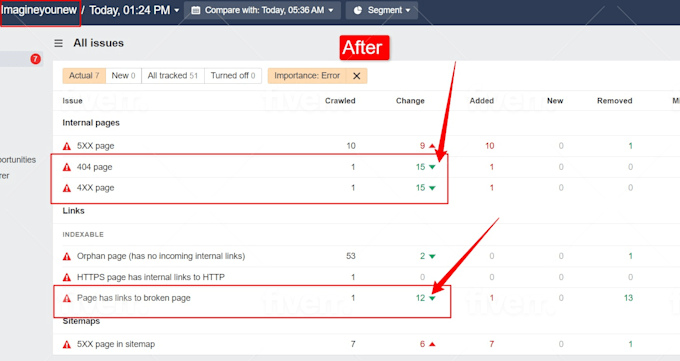Open the 5XX page in sitemap issue

pos(116,344)
